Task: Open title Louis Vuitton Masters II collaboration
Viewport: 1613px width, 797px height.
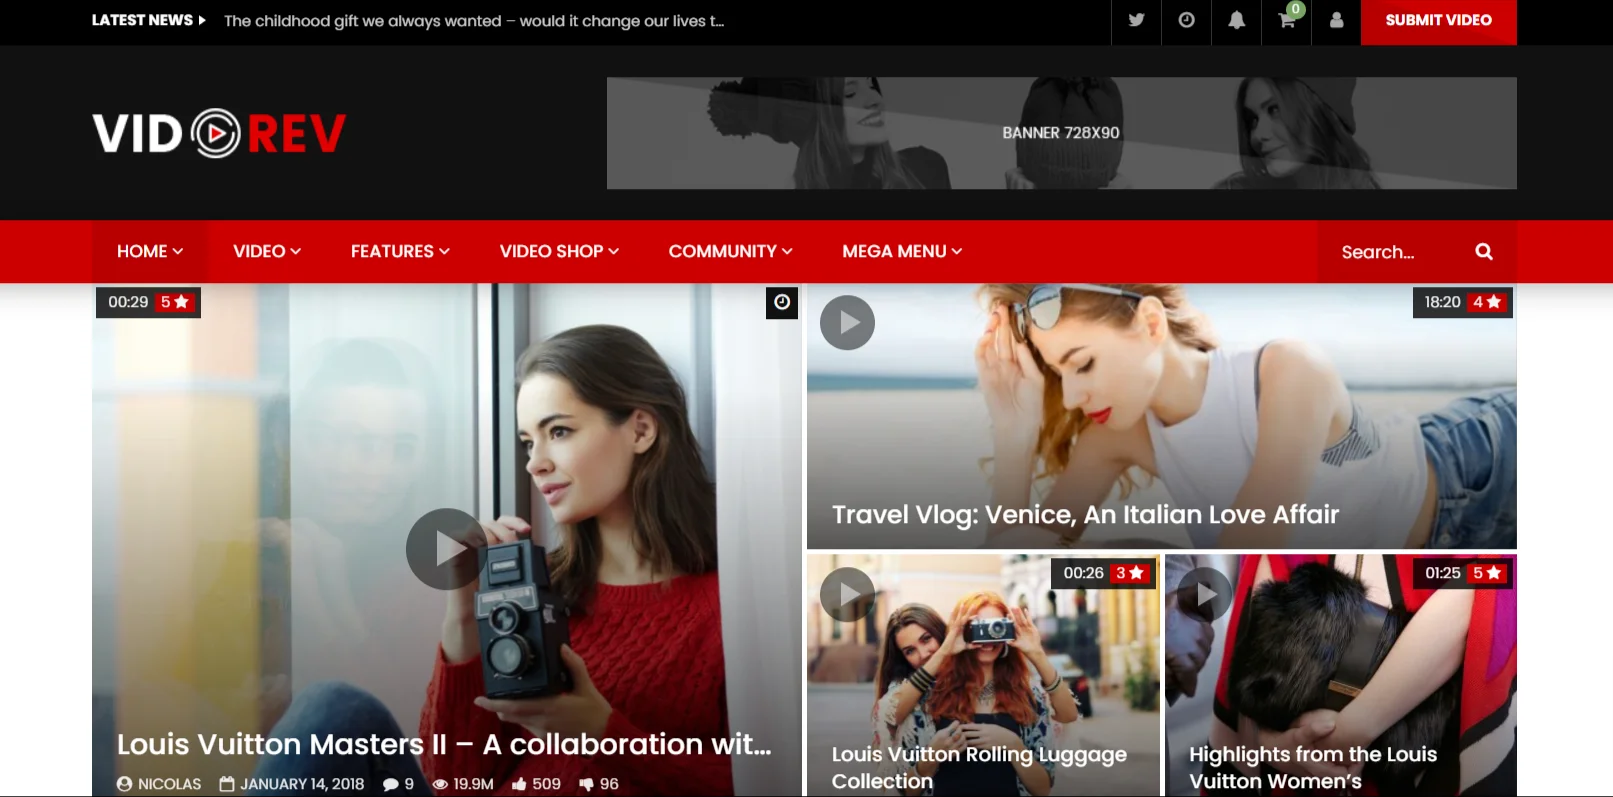Action: (444, 744)
